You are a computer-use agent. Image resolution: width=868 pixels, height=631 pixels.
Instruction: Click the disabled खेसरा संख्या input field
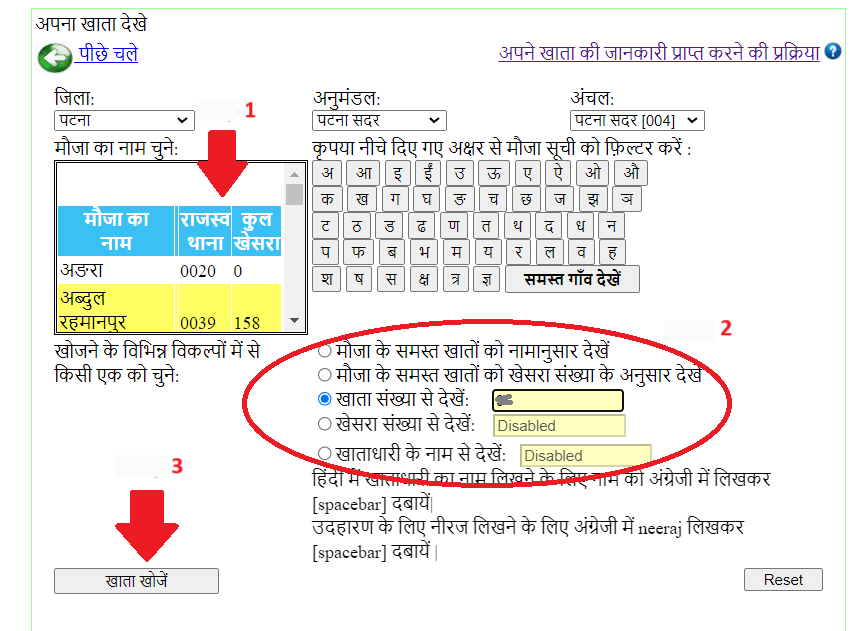pos(559,426)
